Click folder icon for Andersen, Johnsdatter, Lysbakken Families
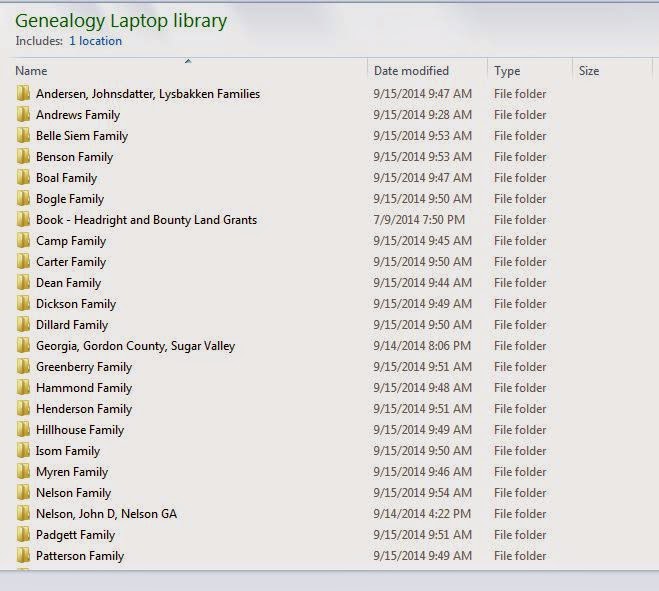The width and height of the screenshot is (659, 591). pyautogui.click(x=24, y=93)
